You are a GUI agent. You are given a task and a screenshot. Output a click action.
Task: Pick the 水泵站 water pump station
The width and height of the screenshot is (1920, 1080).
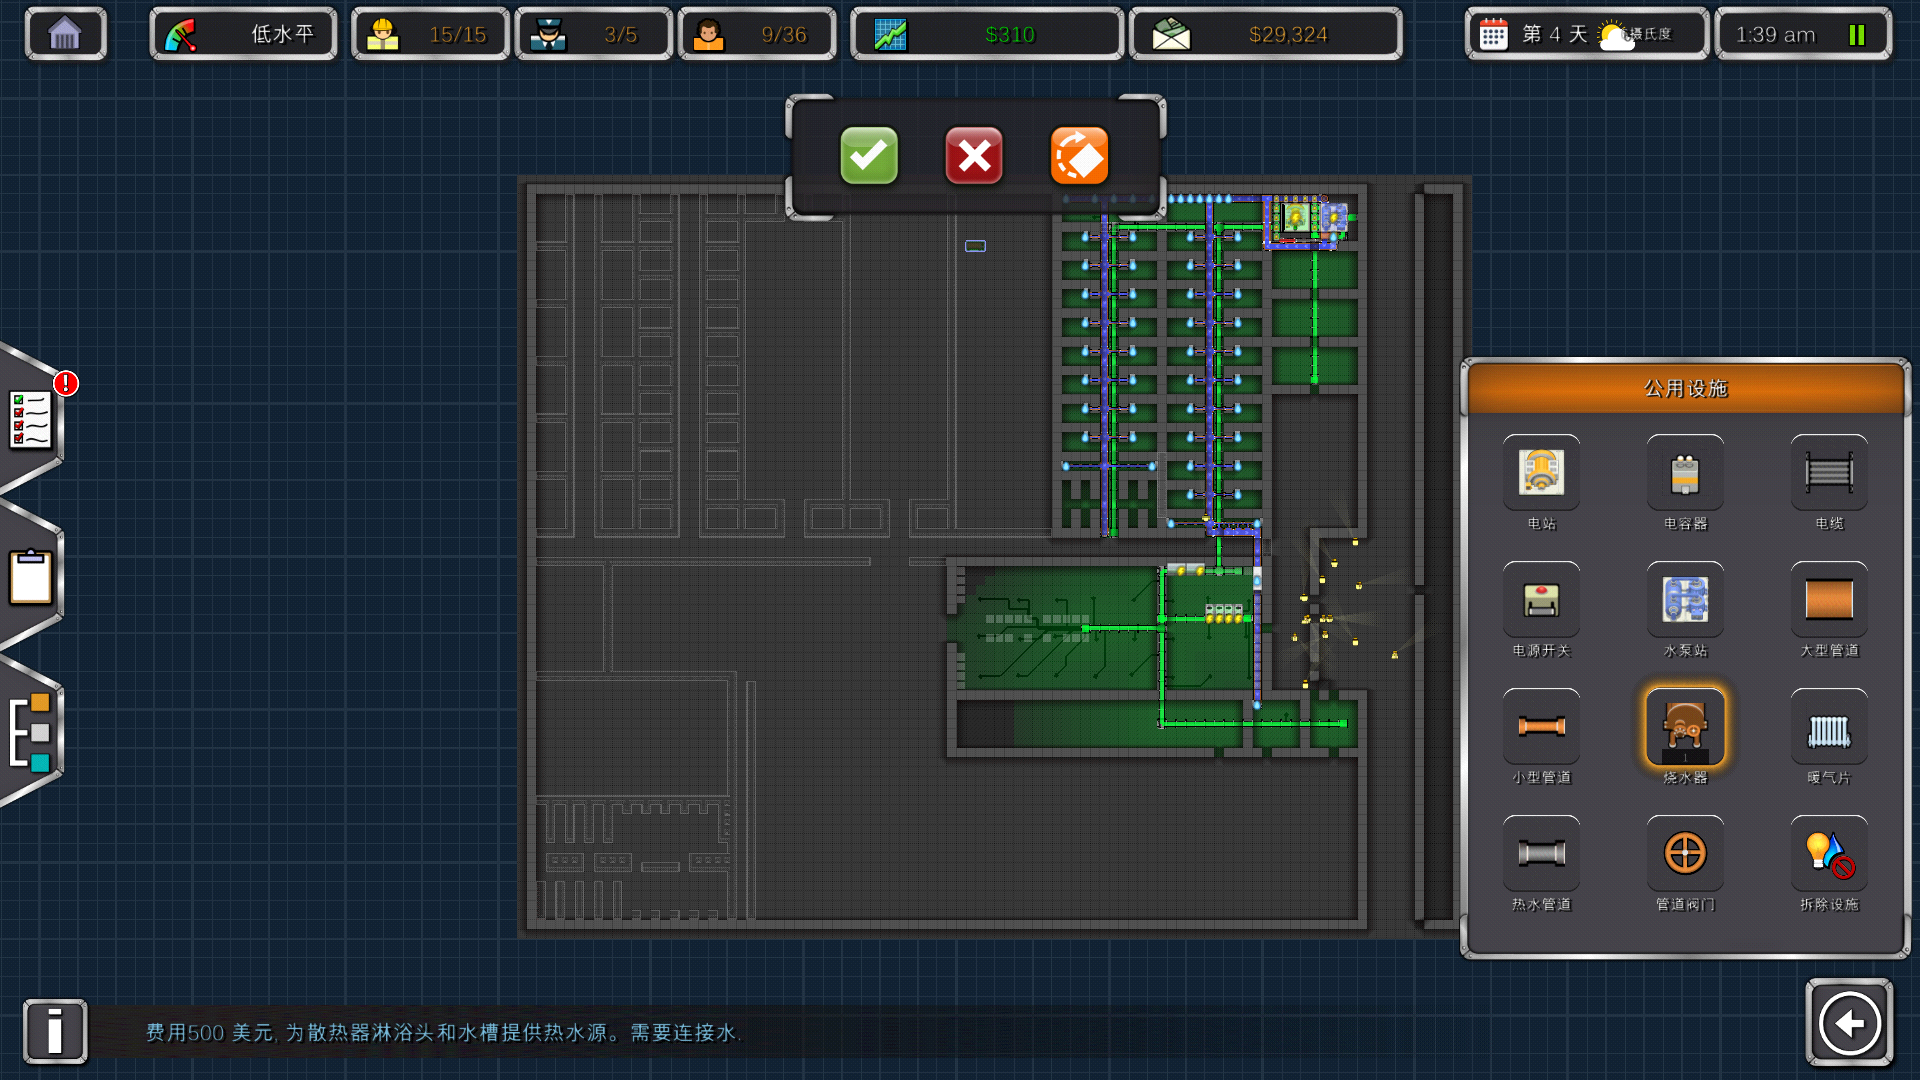[1685, 599]
